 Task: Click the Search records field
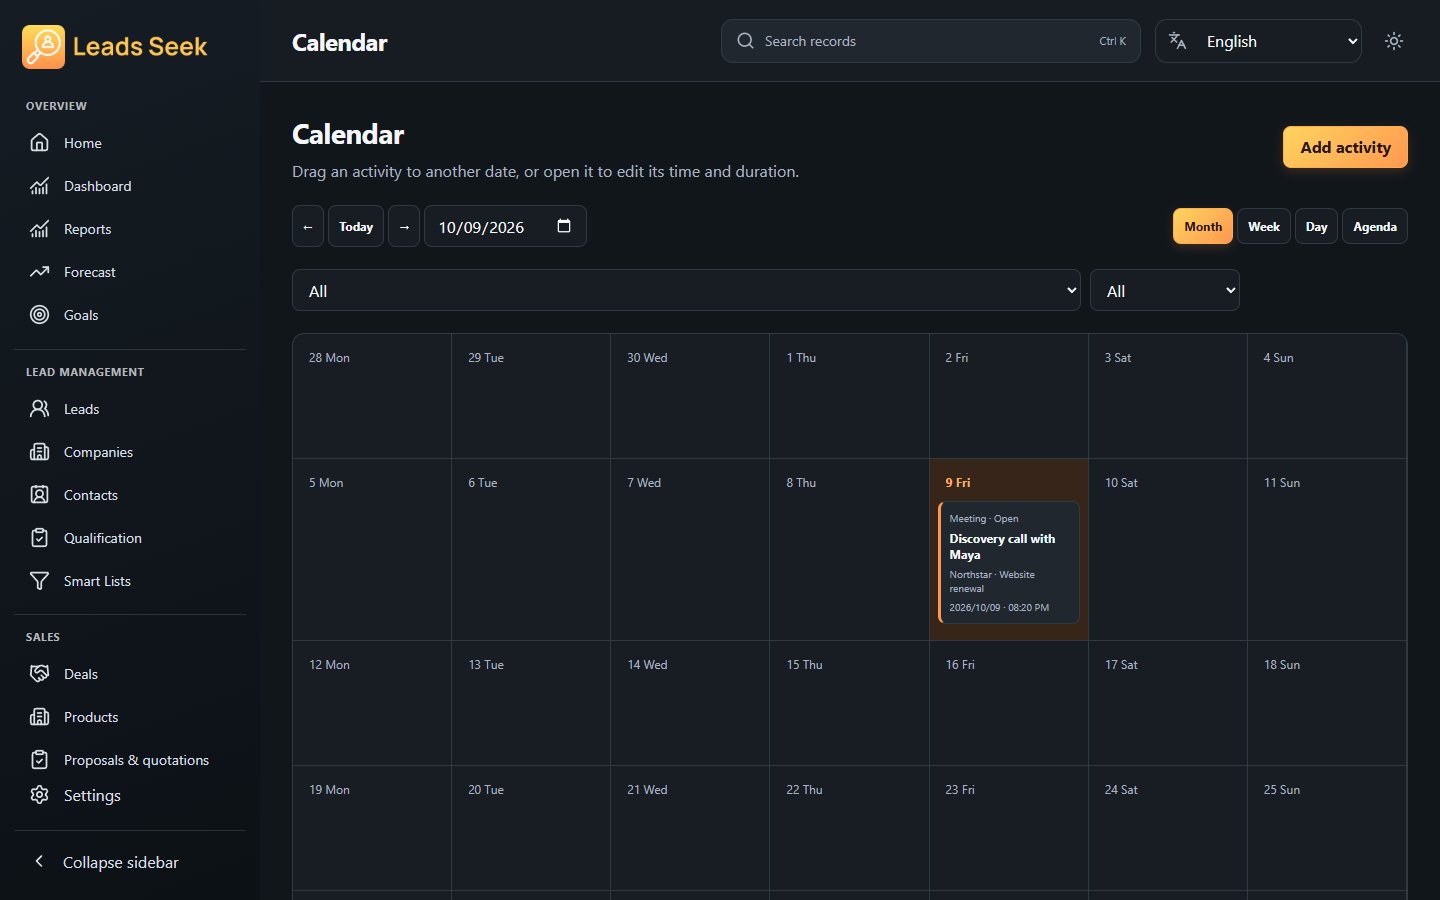click(930, 41)
